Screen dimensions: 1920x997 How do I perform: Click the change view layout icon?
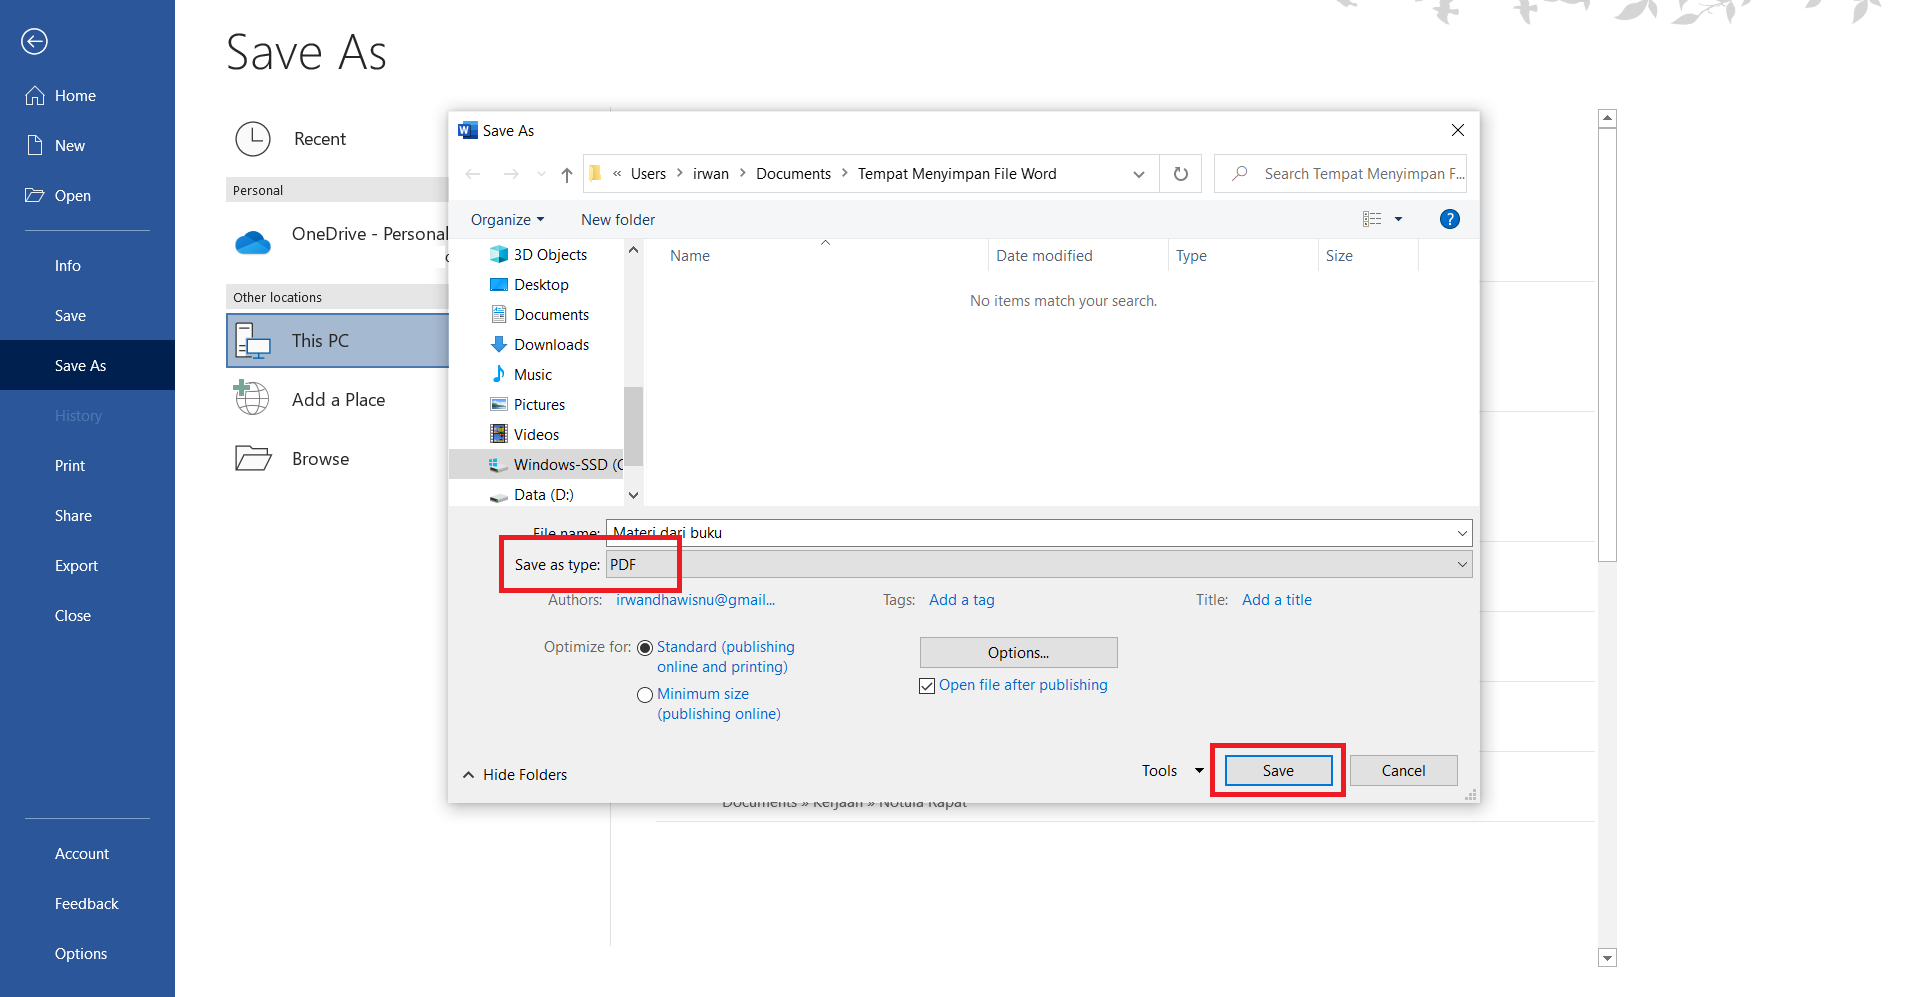tap(1372, 219)
